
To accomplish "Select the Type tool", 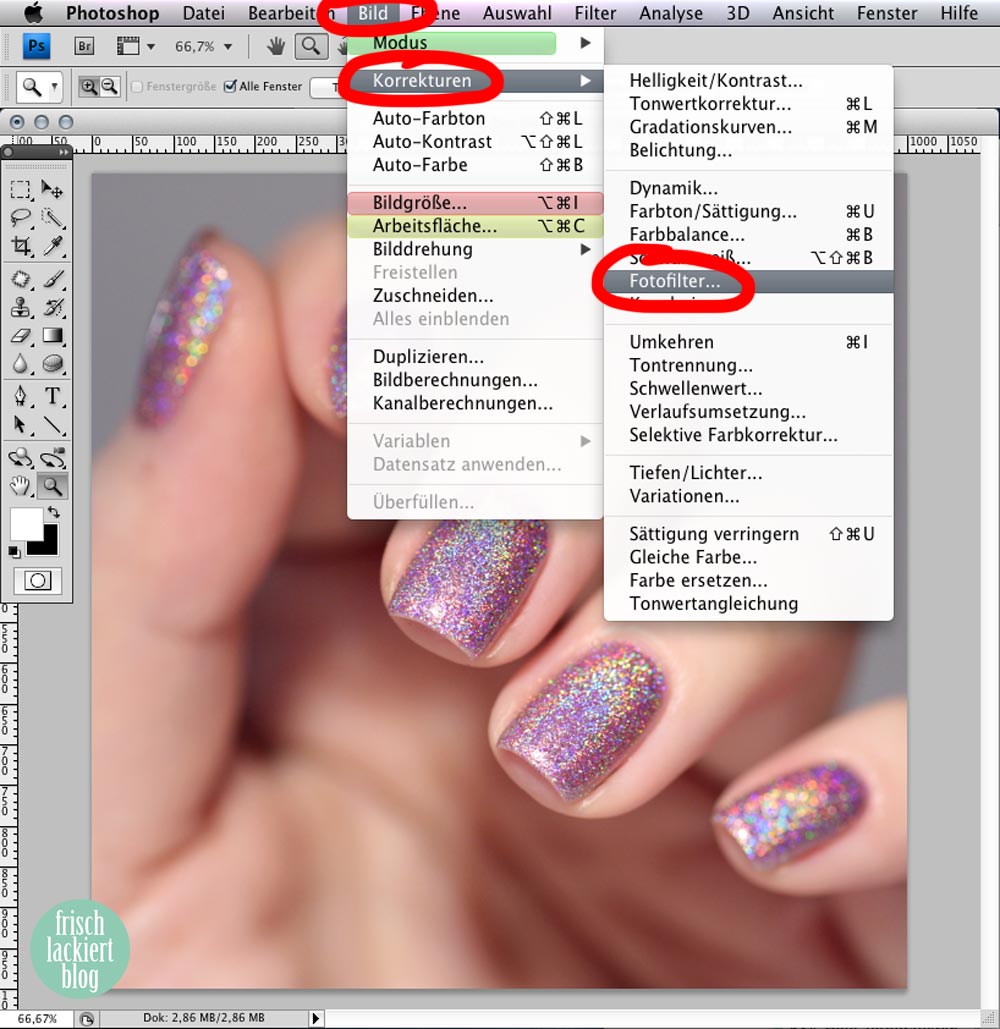I will 52,396.
